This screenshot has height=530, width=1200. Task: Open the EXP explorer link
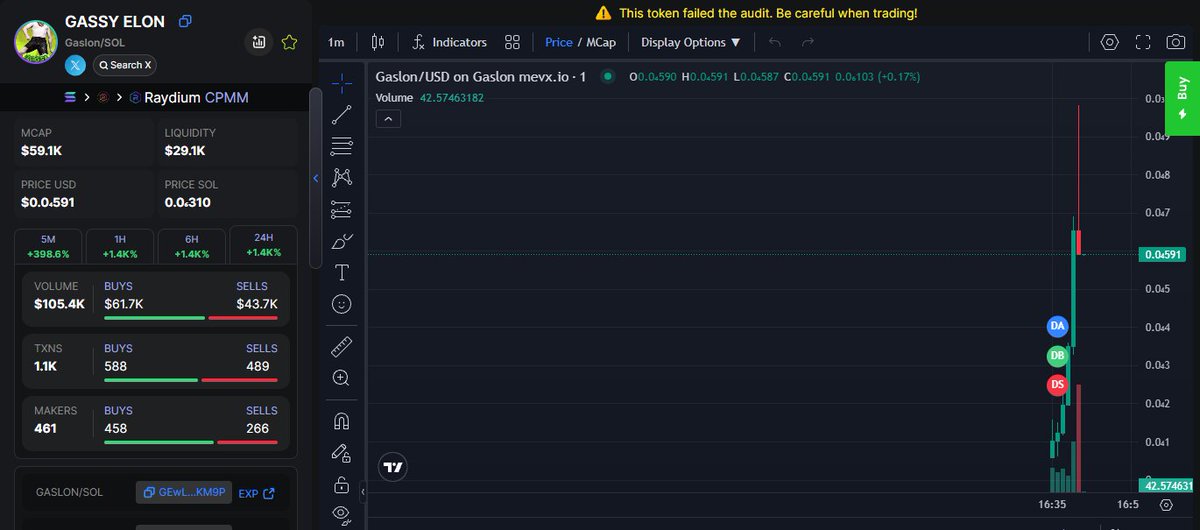256,493
